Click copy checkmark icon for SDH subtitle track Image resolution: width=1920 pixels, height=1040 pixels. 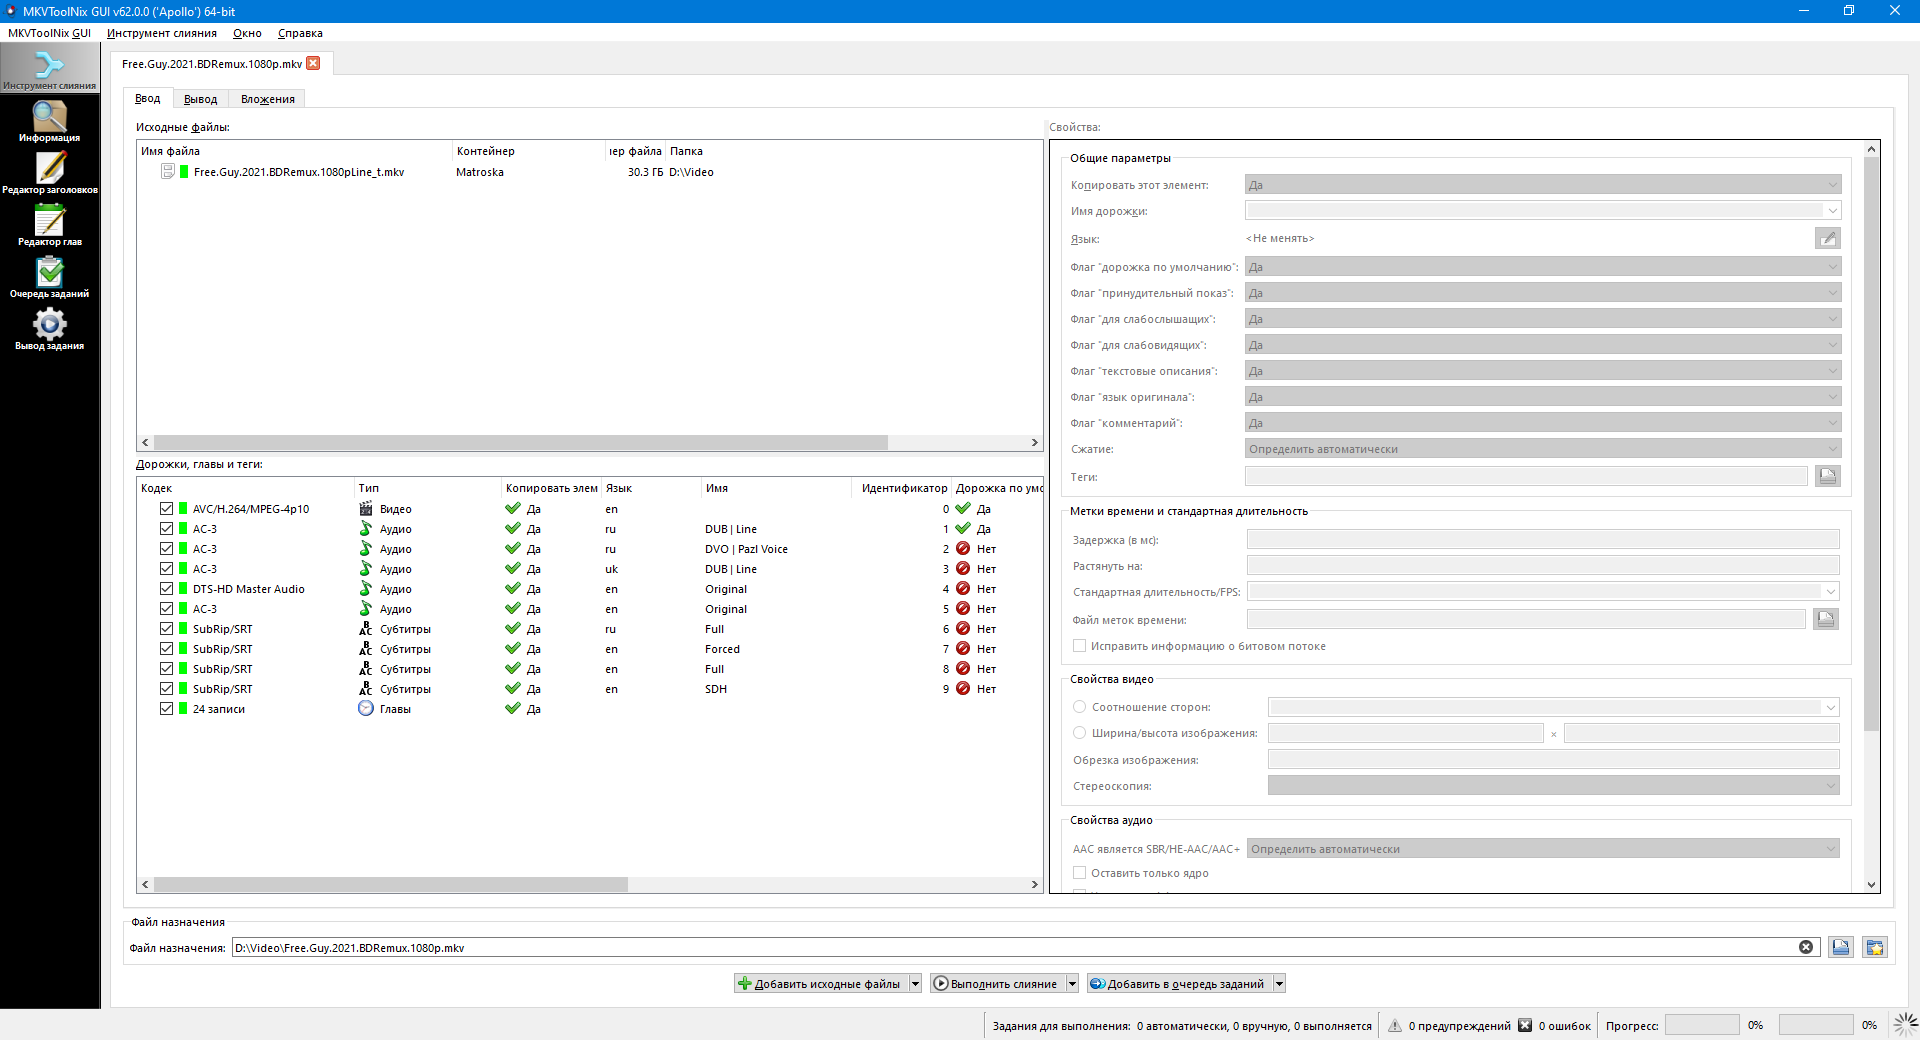click(x=513, y=688)
